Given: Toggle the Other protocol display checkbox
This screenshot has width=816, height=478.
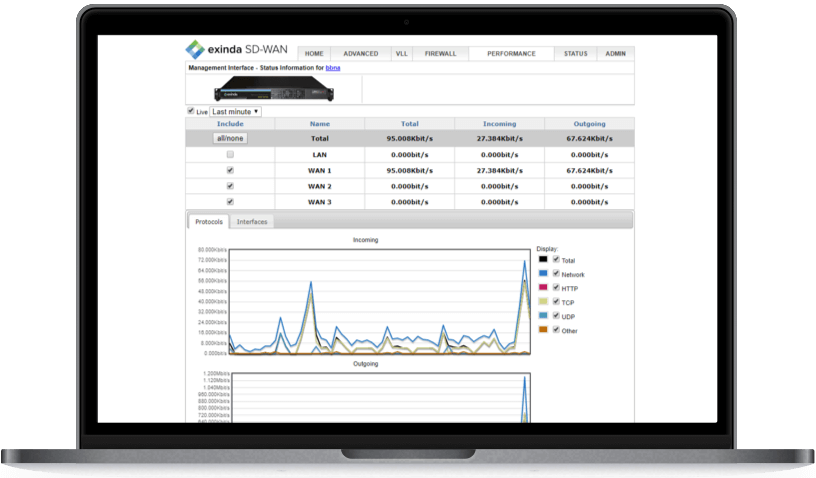Looking at the screenshot, I should (556, 330).
